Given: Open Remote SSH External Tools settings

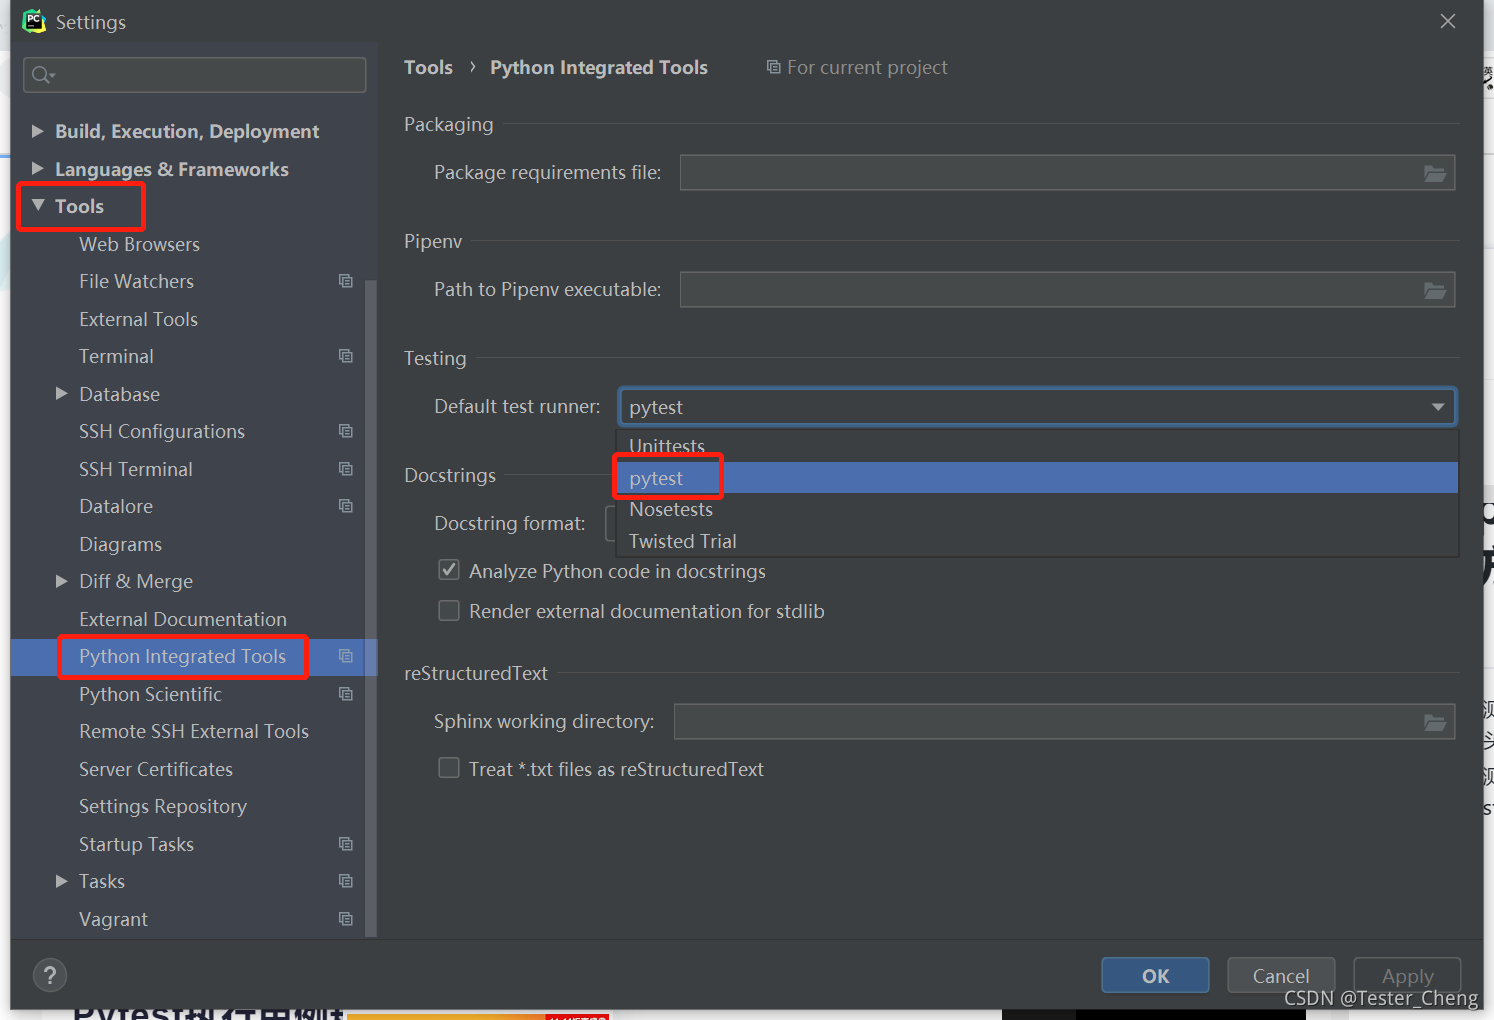Looking at the screenshot, I should 194,731.
